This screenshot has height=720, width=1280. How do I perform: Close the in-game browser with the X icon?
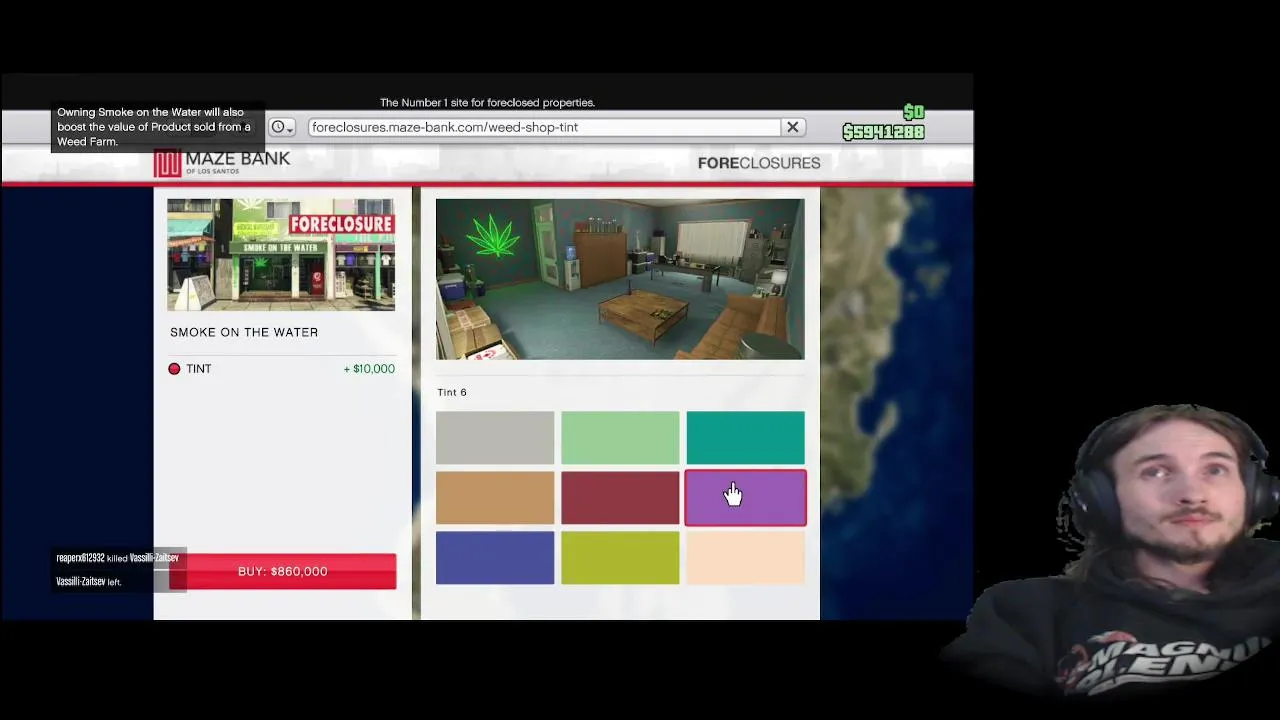click(x=792, y=127)
